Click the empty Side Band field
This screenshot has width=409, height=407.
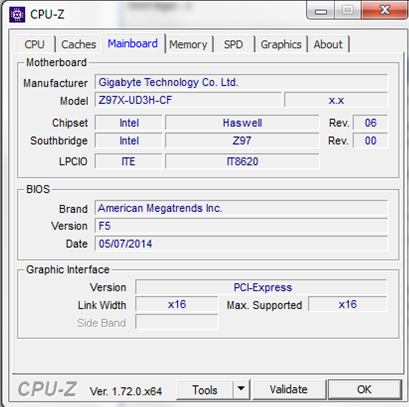pyautogui.click(x=177, y=322)
